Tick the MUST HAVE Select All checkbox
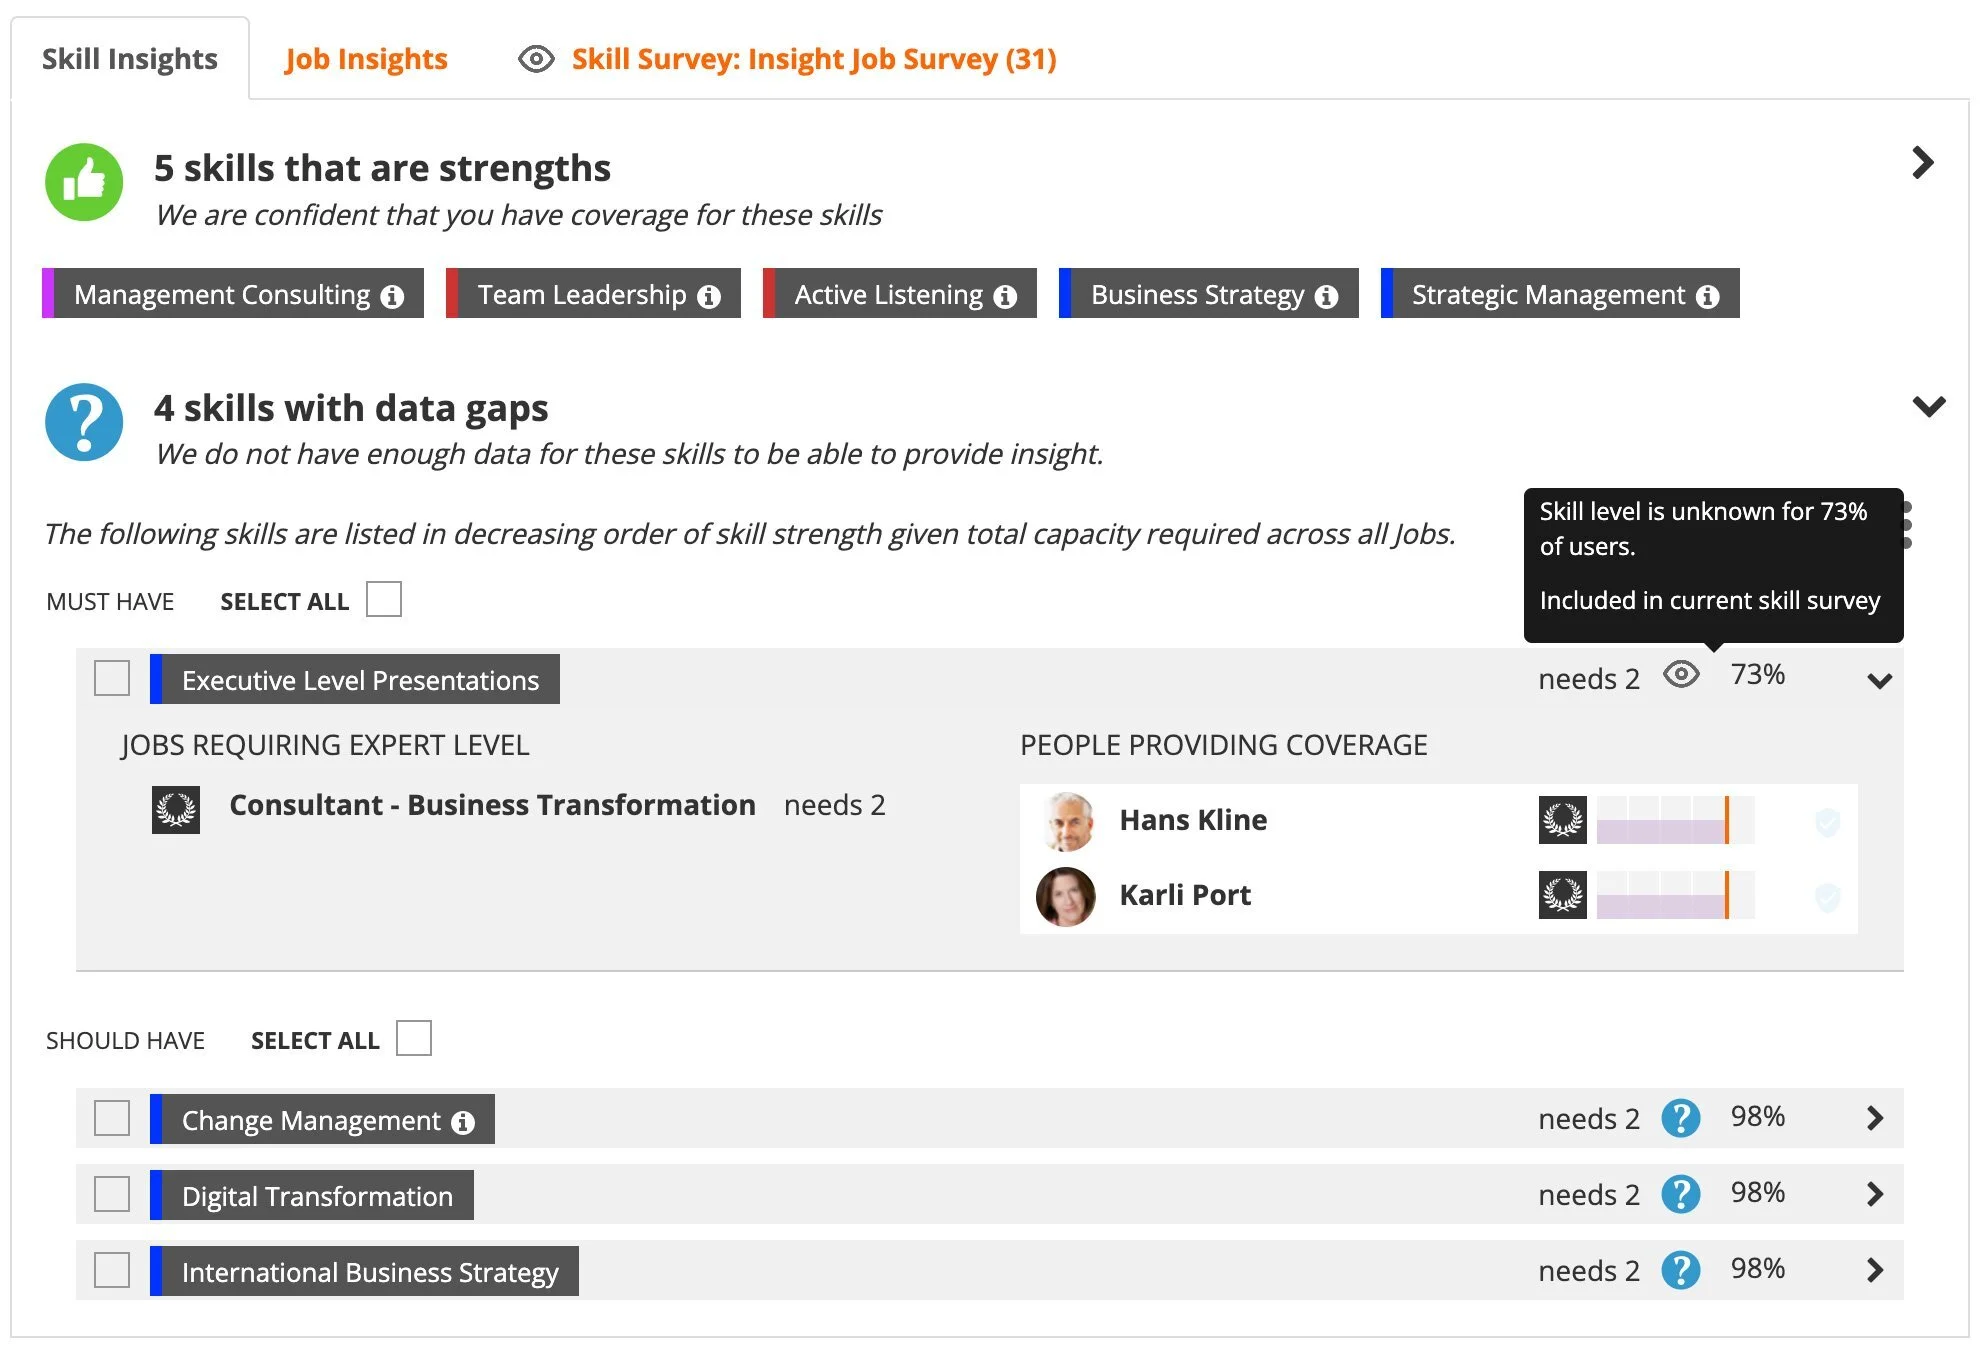This screenshot has height=1353, width=1988. click(x=384, y=600)
